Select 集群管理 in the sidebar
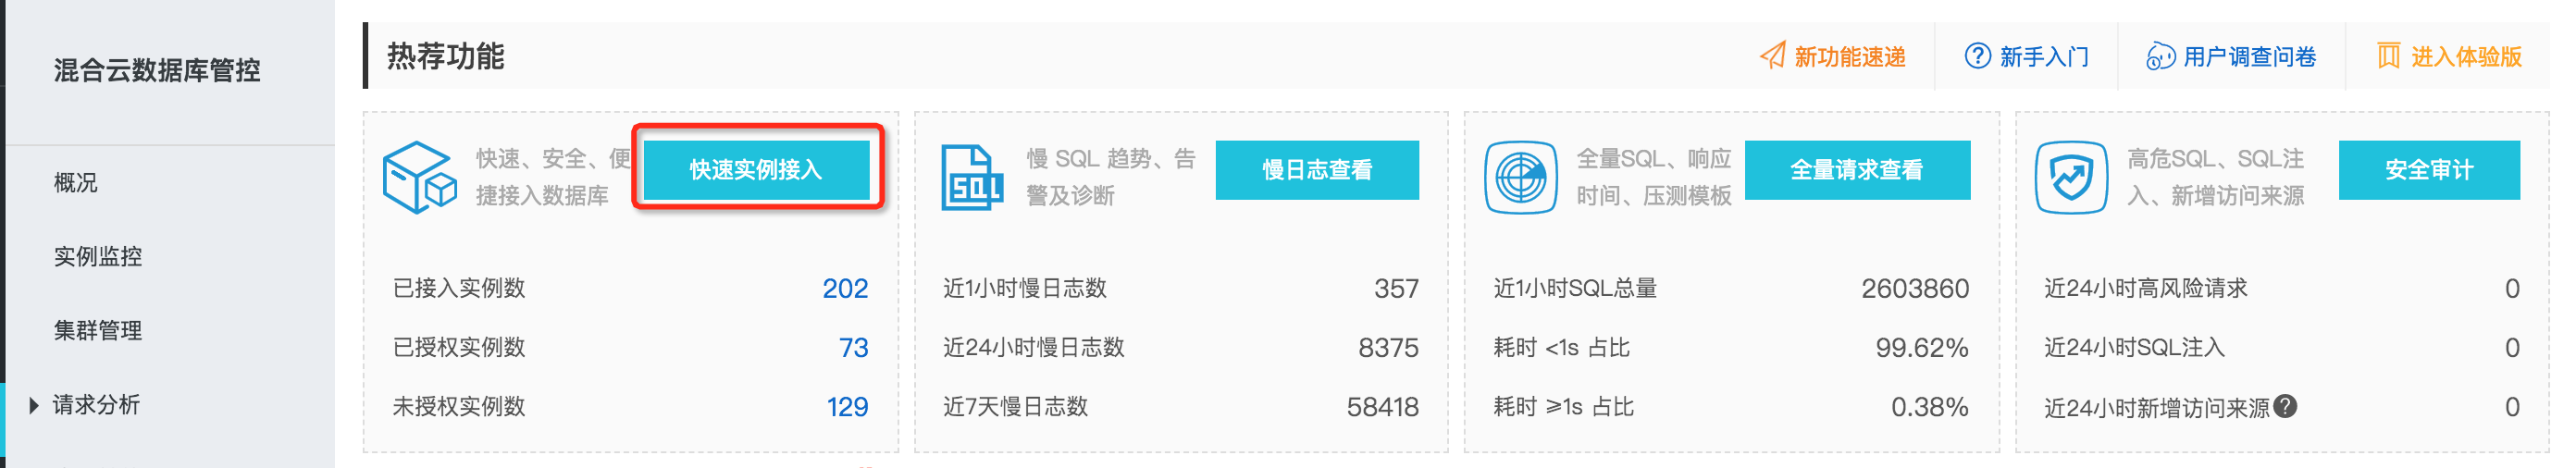Image resolution: width=2576 pixels, height=468 pixels. click(98, 331)
